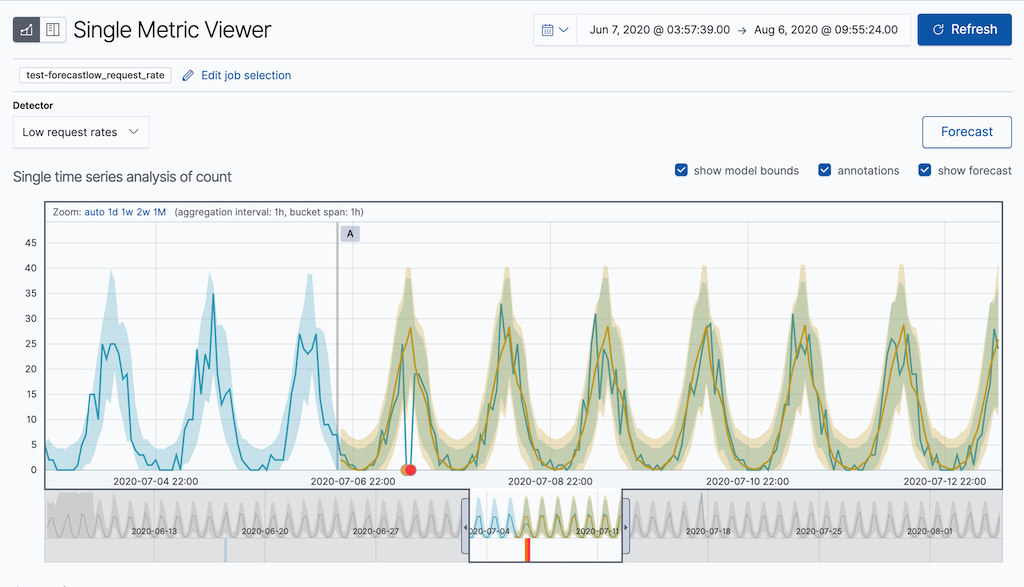Click the right chevron on the timeline brush
1024x587 pixels.
point(627,527)
